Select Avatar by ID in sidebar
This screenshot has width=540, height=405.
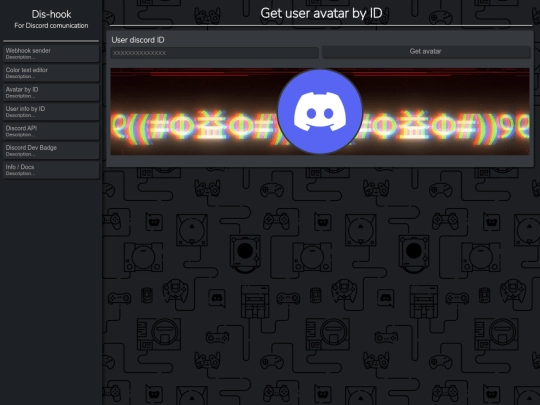[51, 92]
